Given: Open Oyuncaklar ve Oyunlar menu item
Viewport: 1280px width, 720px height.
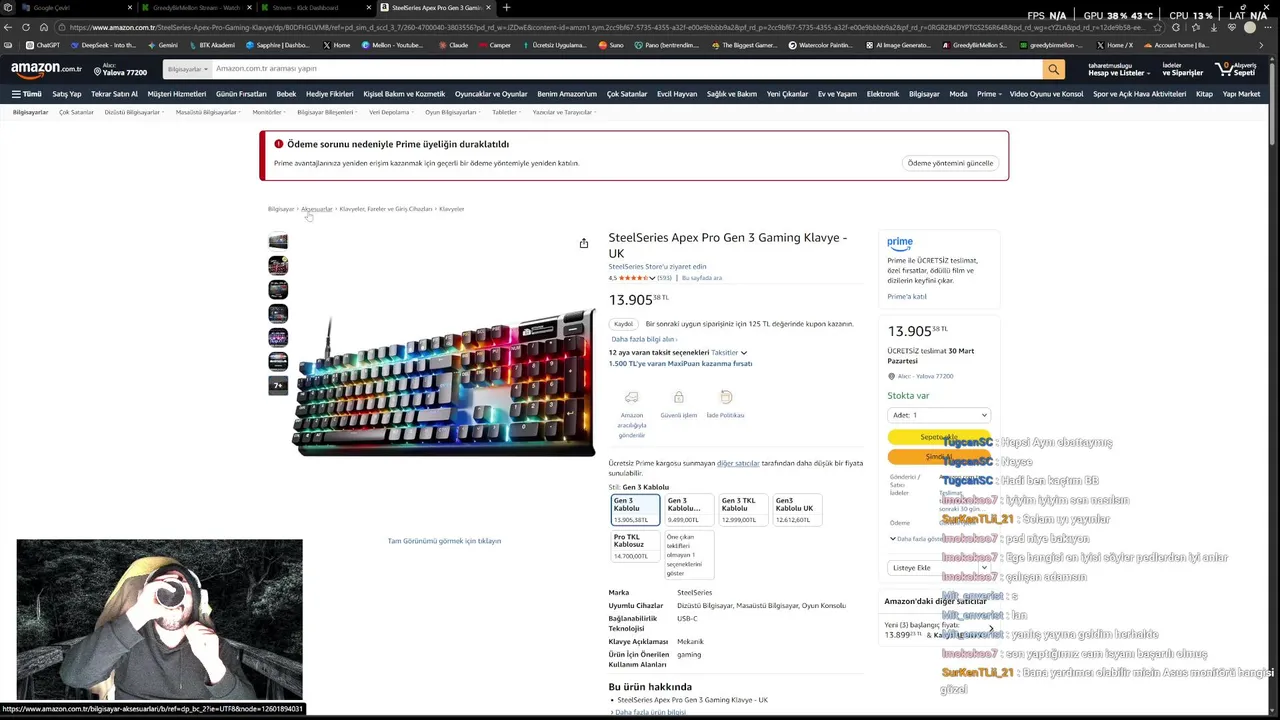Looking at the screenshot, I should [x=491, y=94].
